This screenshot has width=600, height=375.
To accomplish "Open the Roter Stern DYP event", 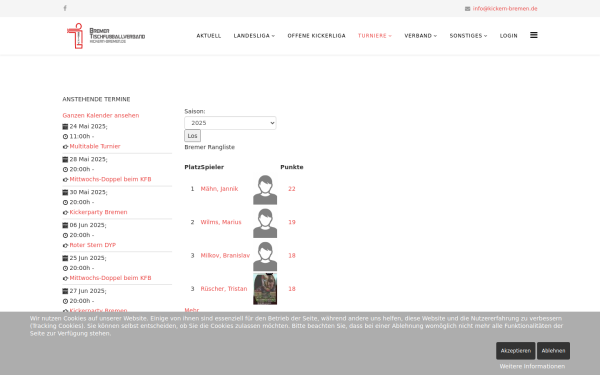I will tap(93, 245).
